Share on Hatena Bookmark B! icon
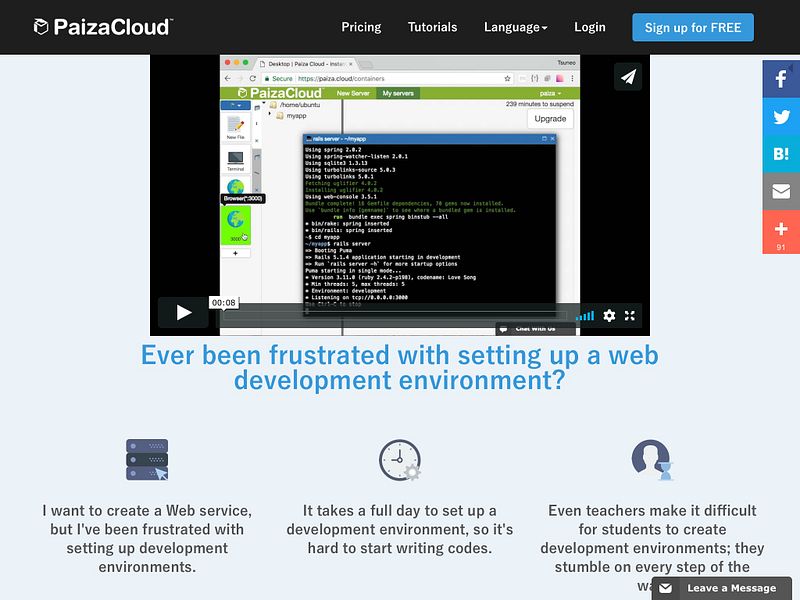 pos(781,154)
